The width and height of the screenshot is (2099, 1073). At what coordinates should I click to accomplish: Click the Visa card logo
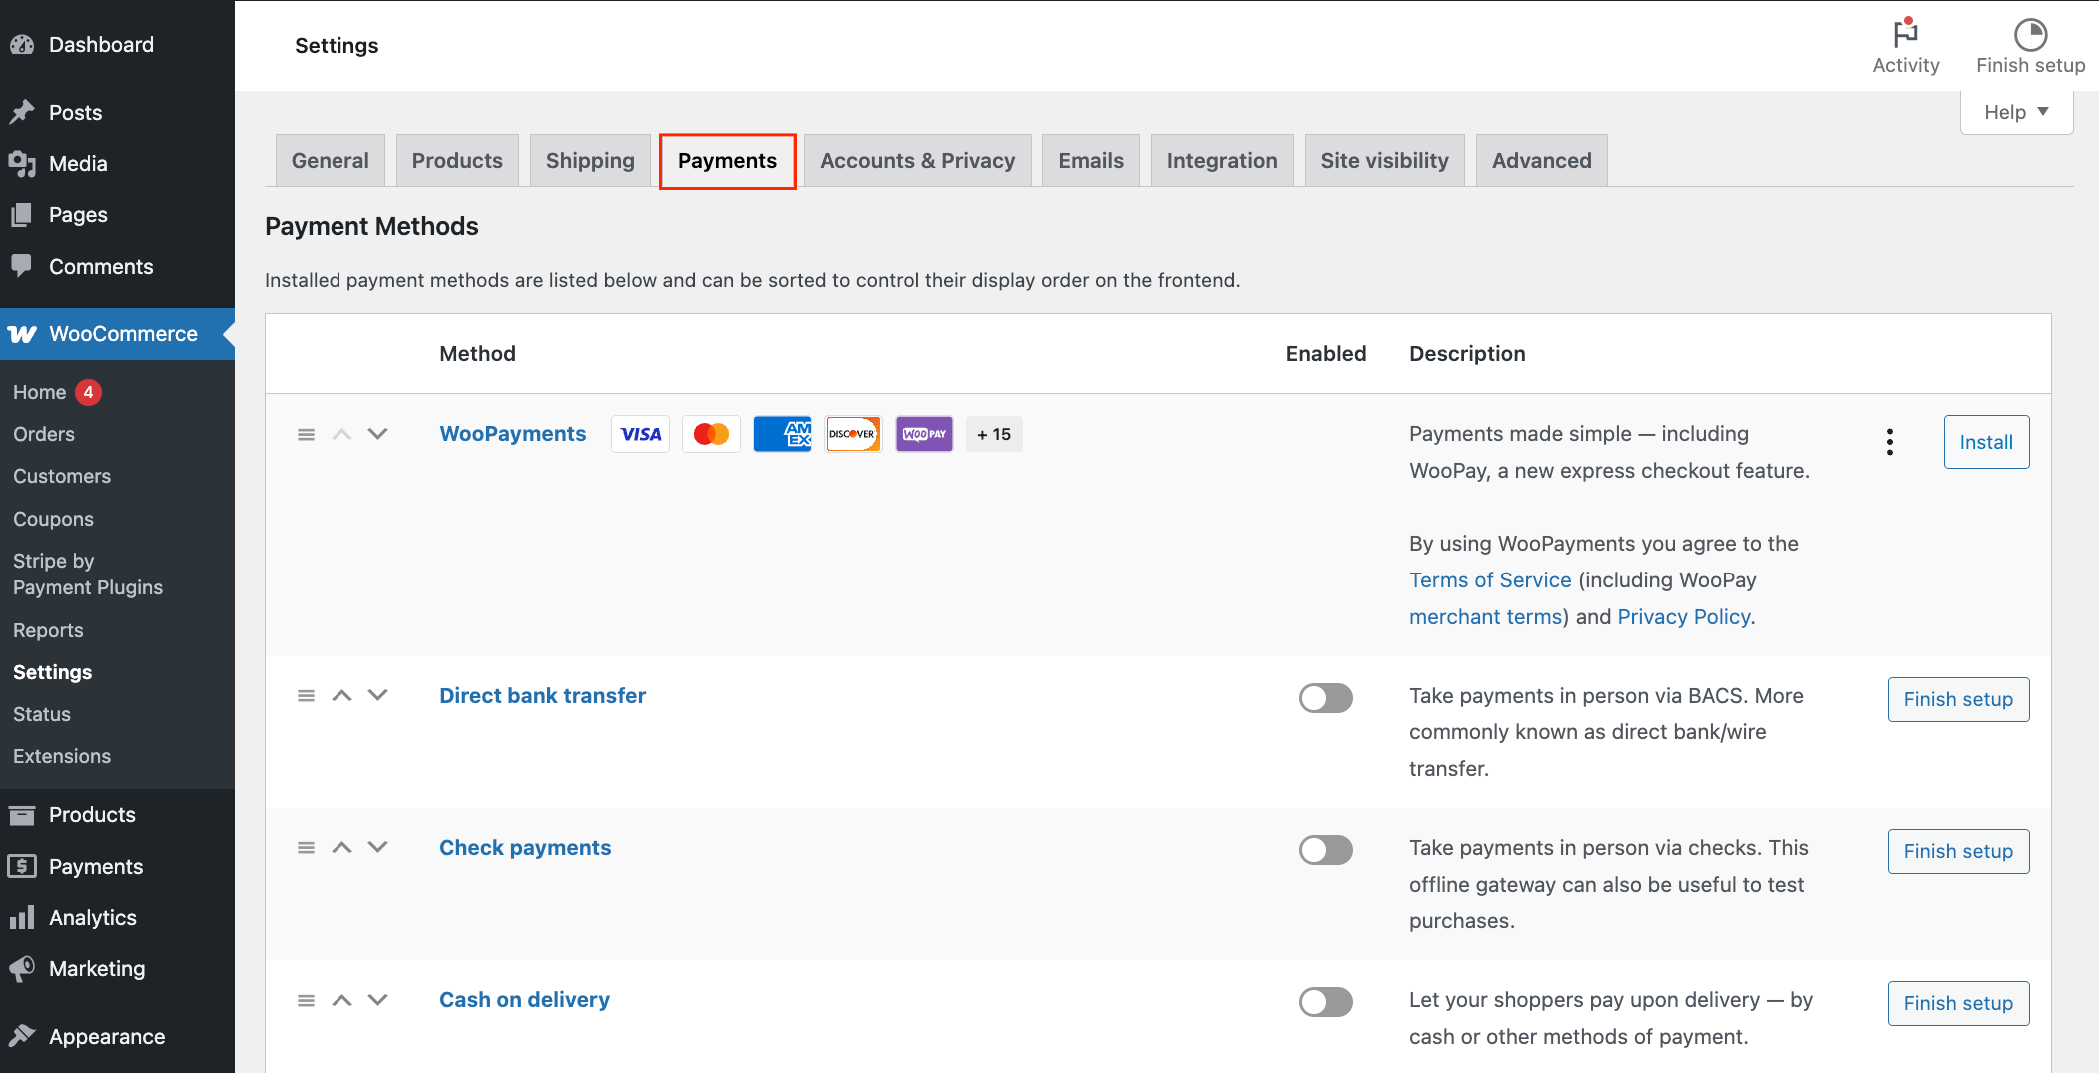pyautogui.click(x=640, y=434)
